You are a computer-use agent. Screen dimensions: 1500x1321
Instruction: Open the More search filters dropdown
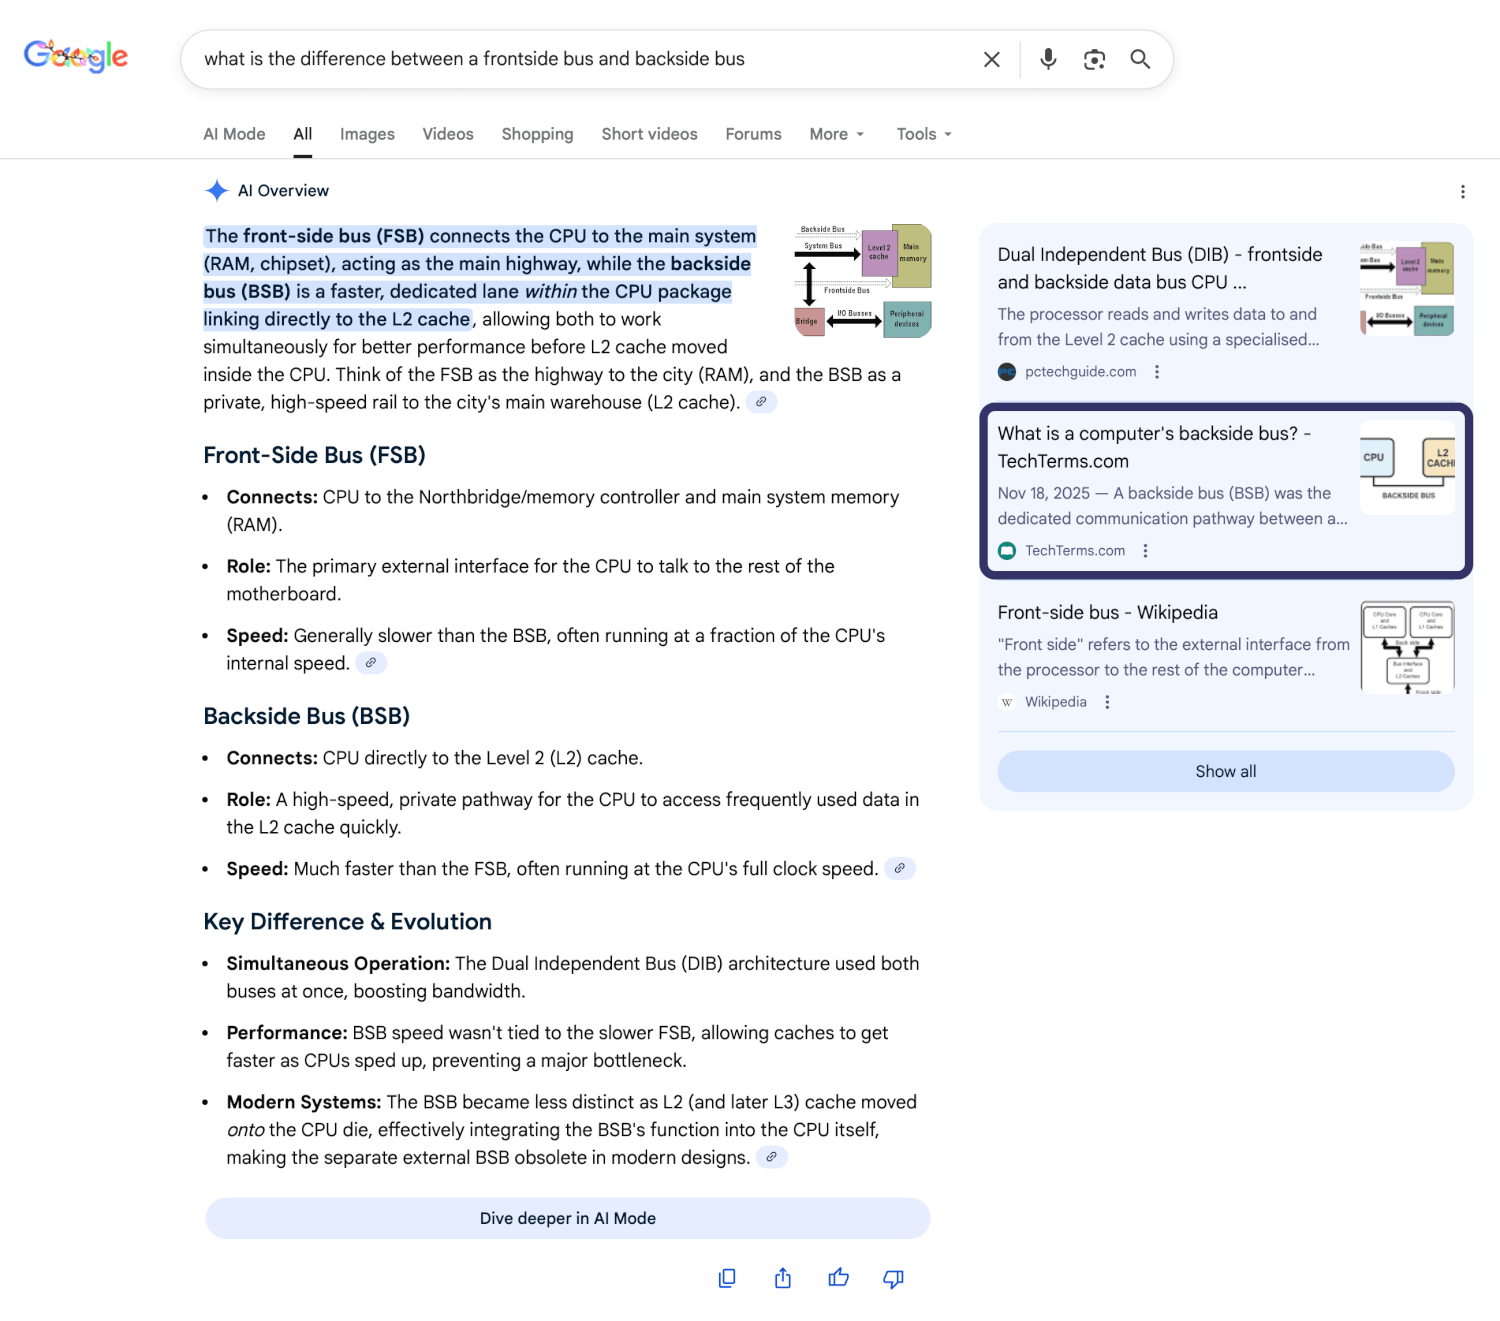click(836, 134)
